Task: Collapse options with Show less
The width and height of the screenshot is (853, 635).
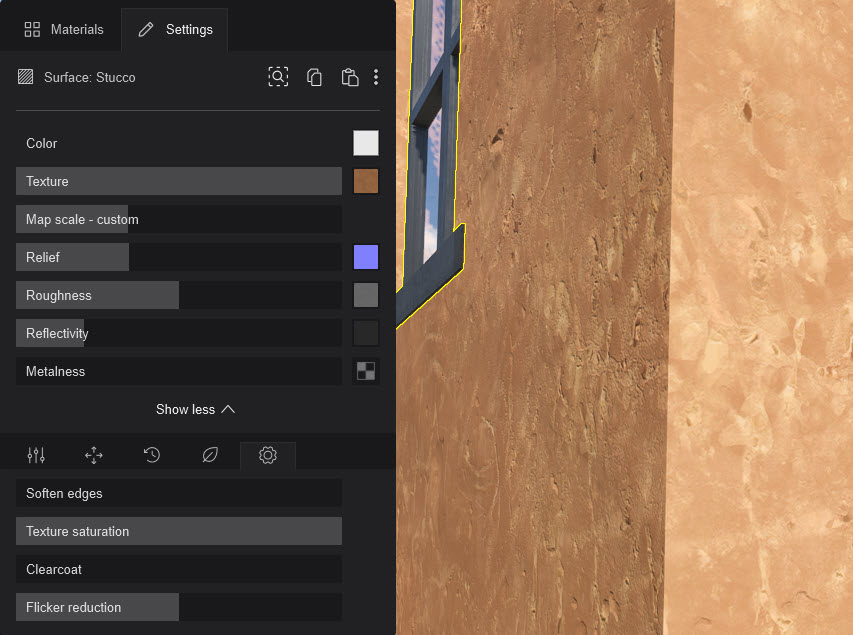Action: point(196,409)
